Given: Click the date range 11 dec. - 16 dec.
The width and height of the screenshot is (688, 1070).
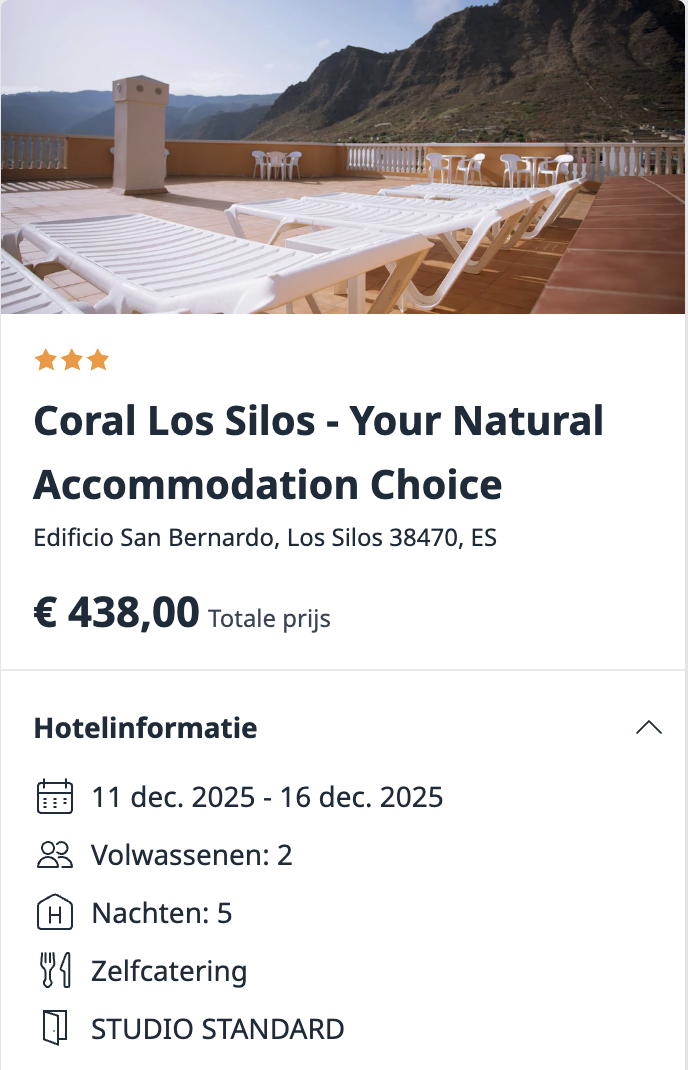Looking at the screenshot, I should click(x=267, y=797).
